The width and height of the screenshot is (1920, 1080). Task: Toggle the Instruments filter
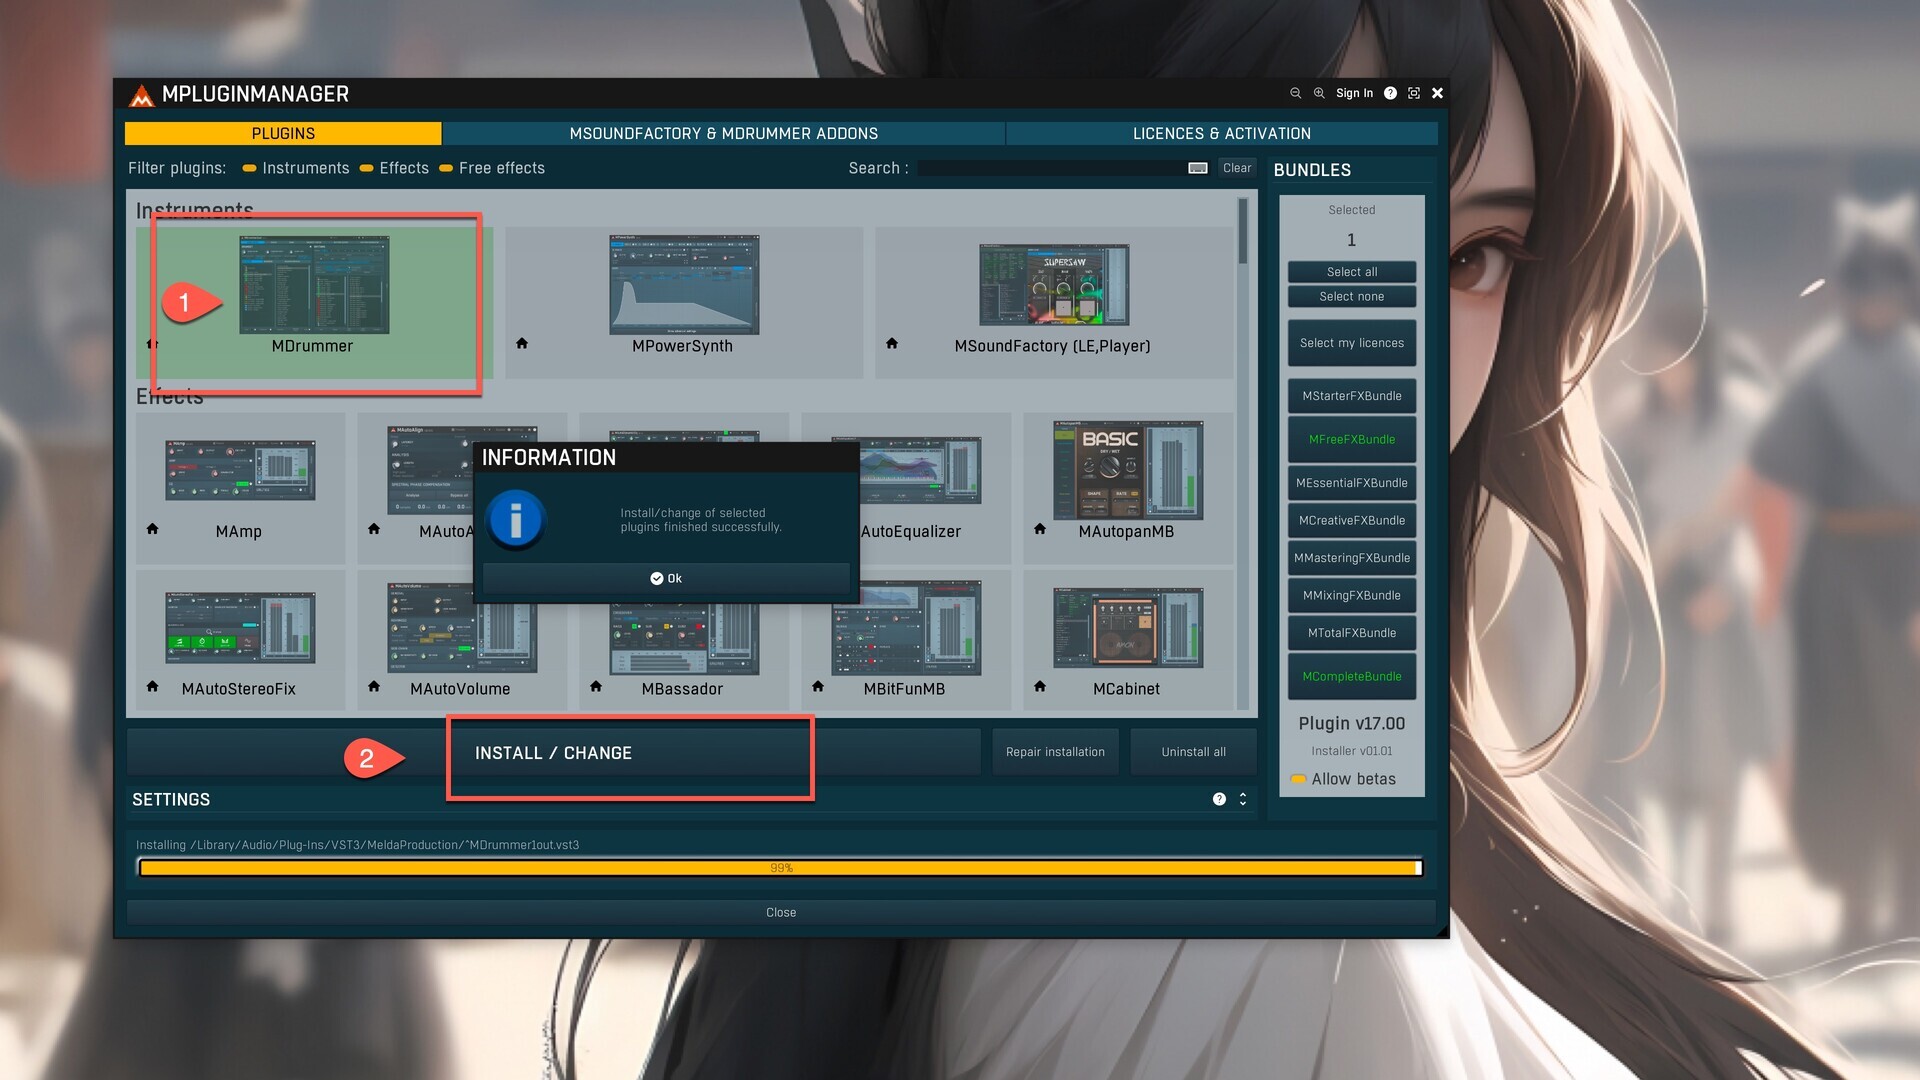click(x=250, y=168)
